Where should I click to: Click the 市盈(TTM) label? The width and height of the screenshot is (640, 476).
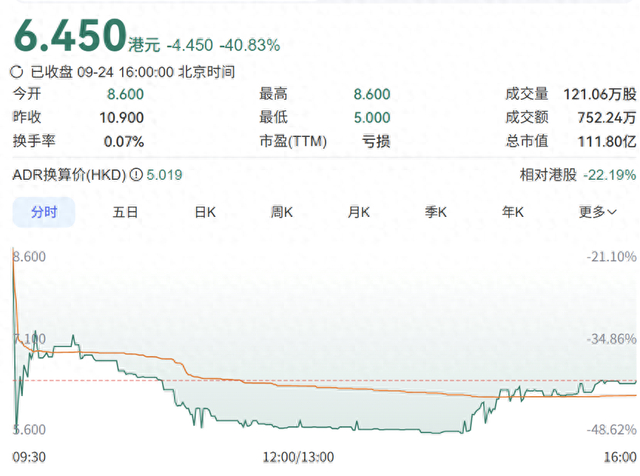(293, 142)
